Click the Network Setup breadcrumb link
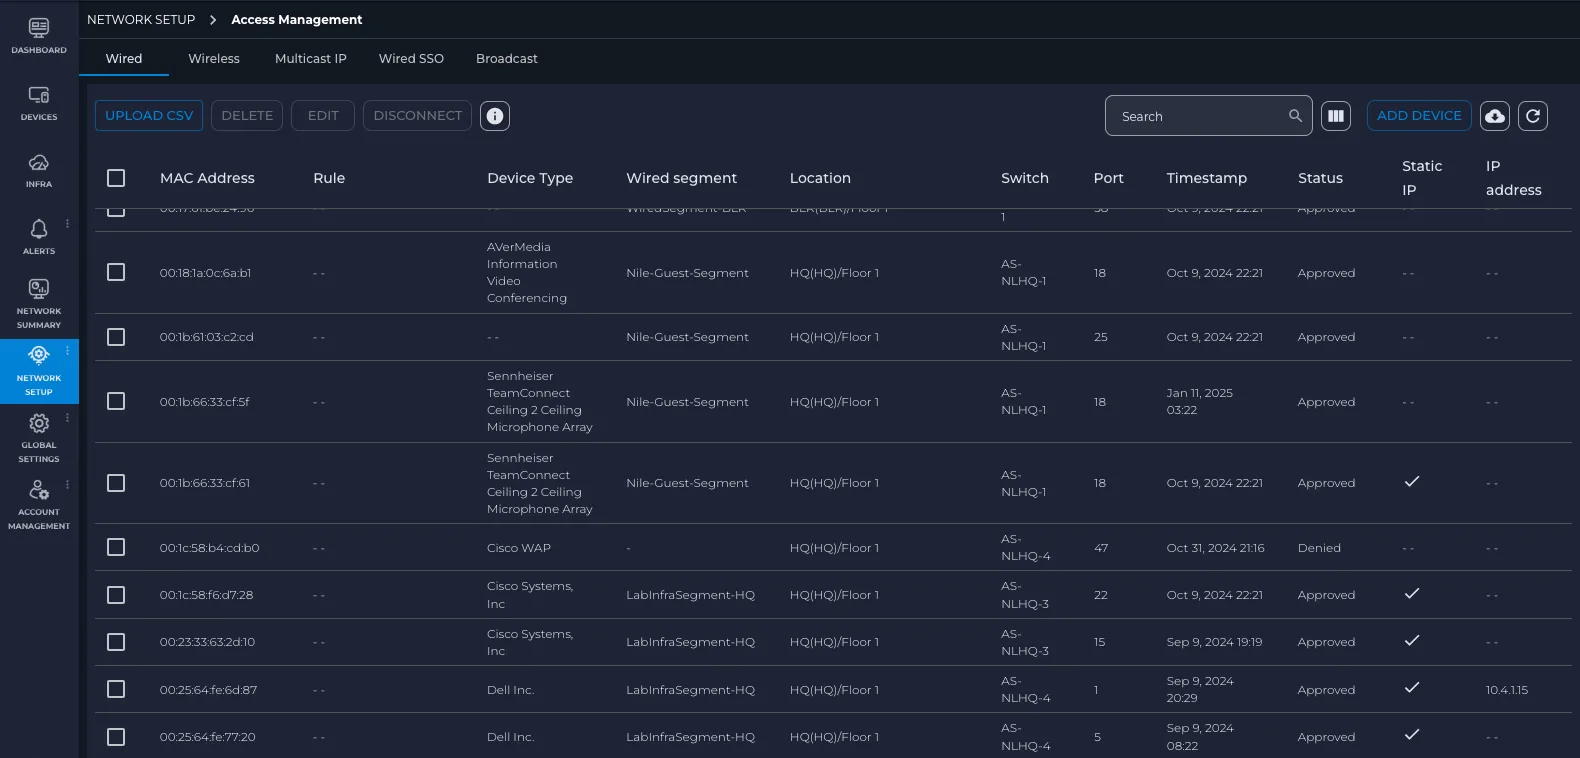This screenshot has height=758, width=1580. coord(141,19)
